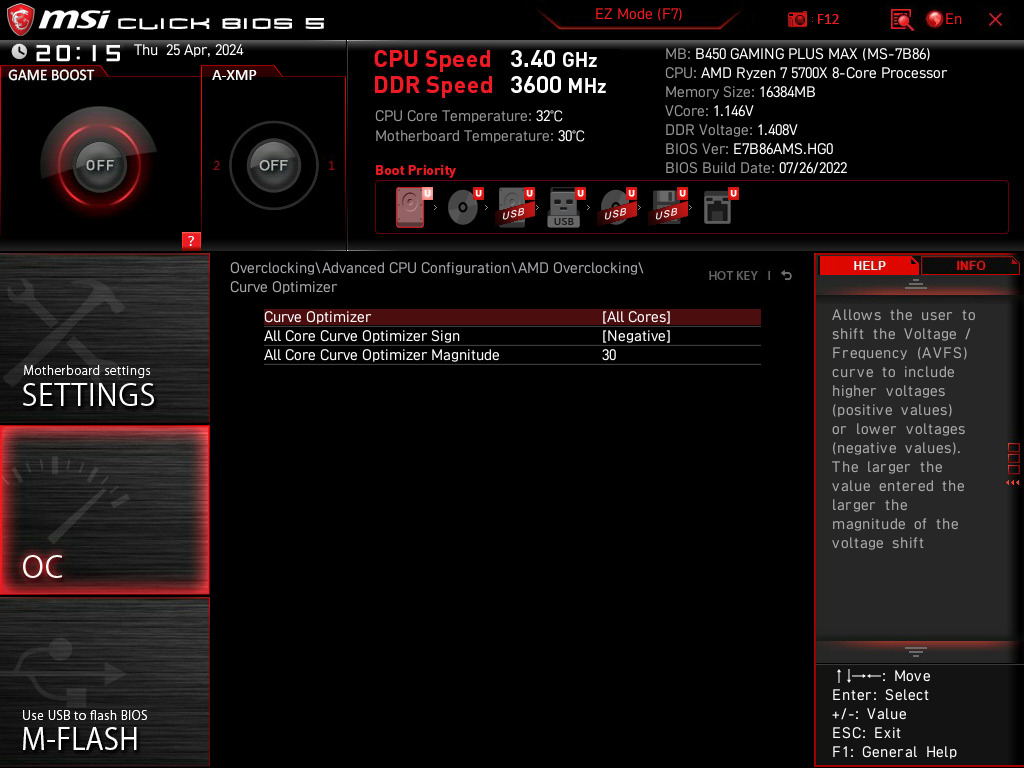
Task: Click the HOT KEY button
Action: tap(733, 276)
